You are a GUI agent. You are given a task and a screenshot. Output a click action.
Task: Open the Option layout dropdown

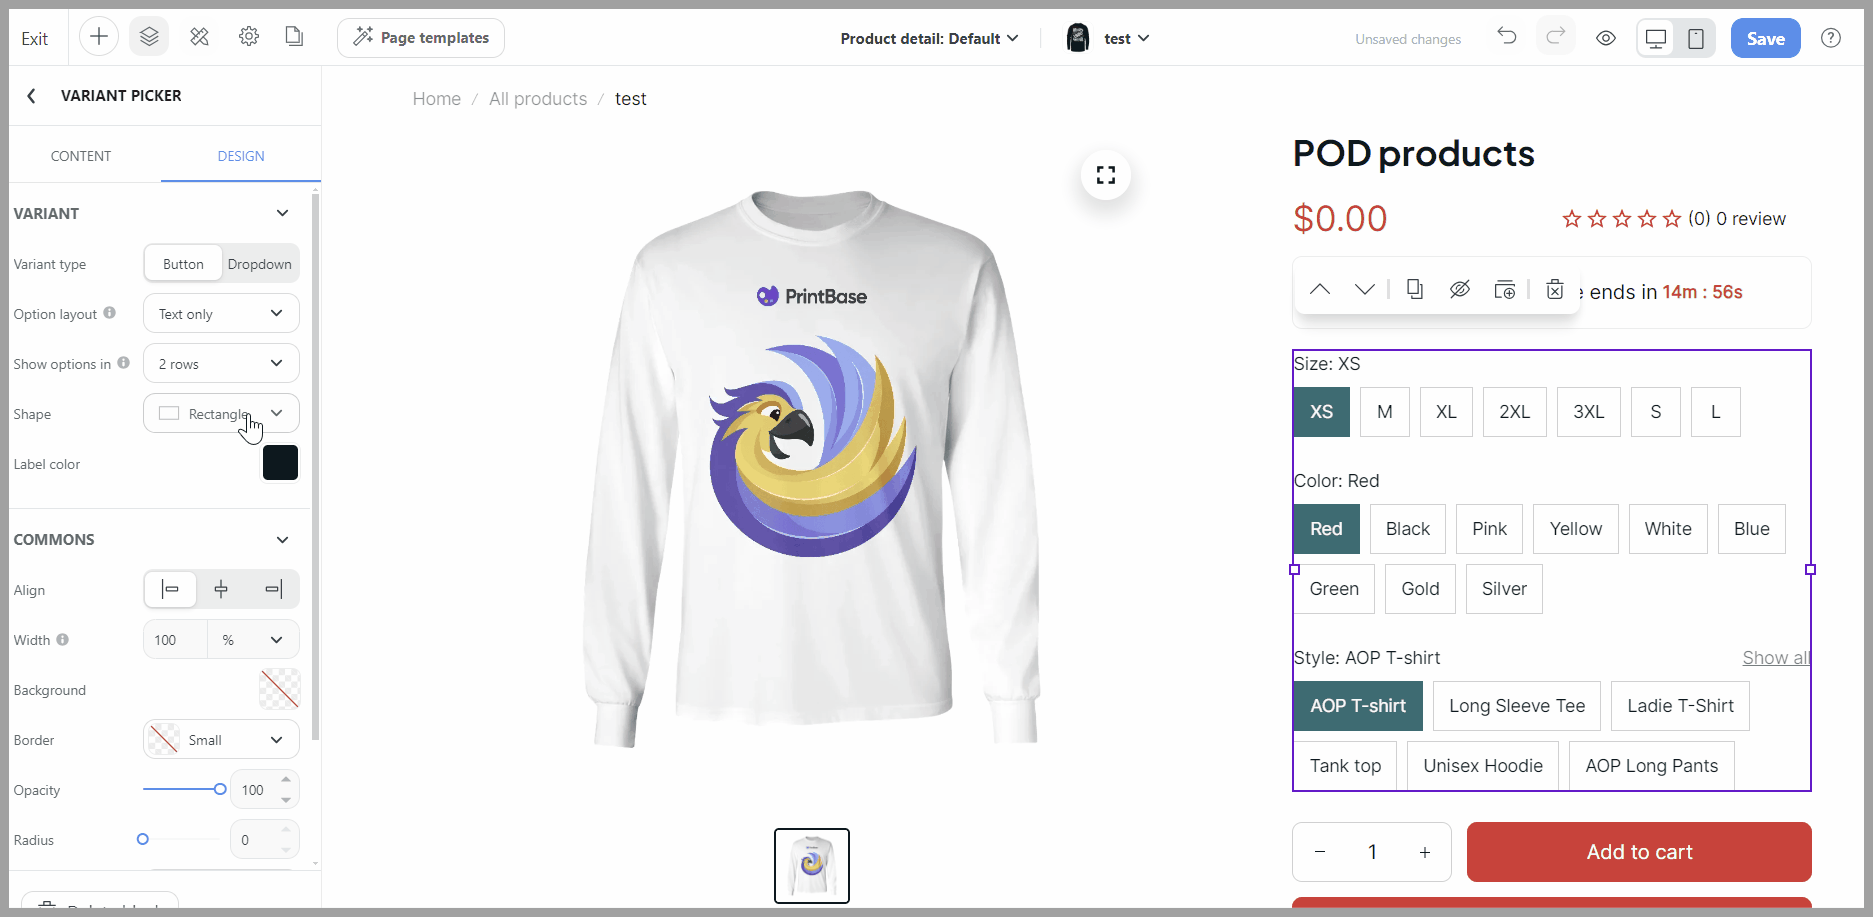tap(221, 314)
